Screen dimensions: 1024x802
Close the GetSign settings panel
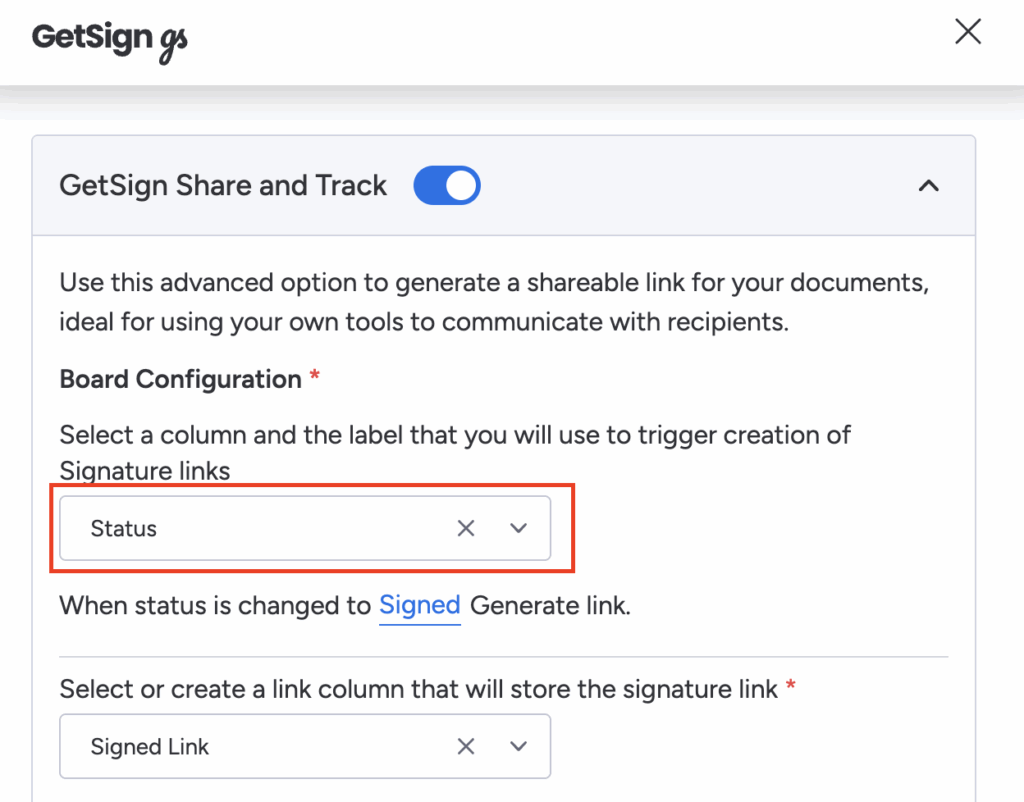coord(967,32)
